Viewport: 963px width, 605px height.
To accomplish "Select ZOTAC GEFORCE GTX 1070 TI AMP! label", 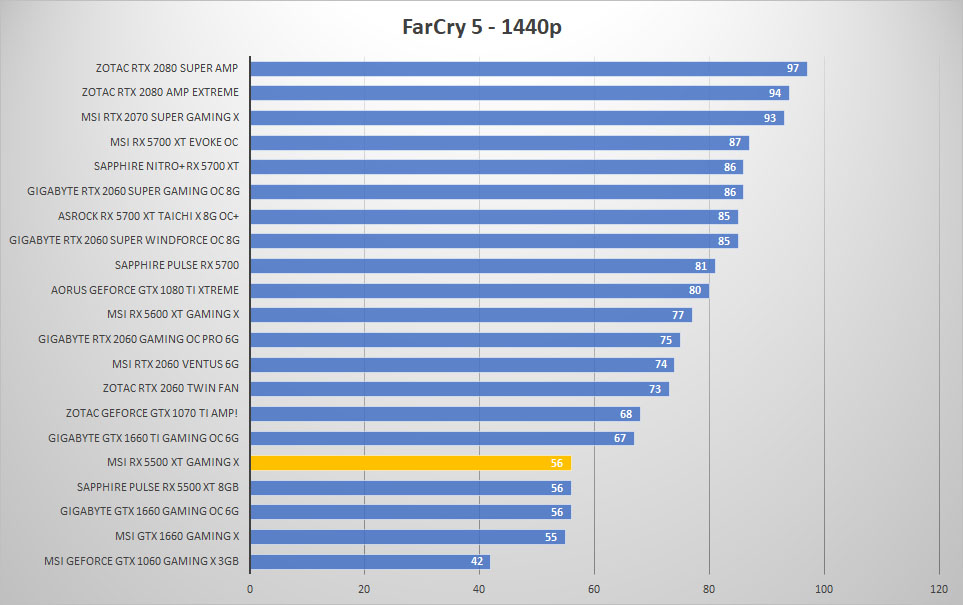I will pyautogui.click(x=152, y=413).
